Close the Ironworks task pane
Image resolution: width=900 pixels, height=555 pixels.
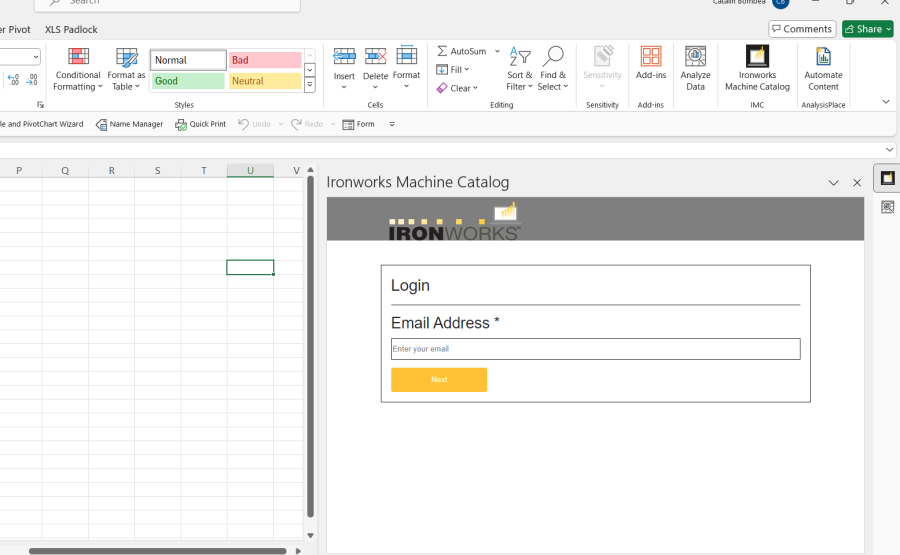(x=857, y=183)
